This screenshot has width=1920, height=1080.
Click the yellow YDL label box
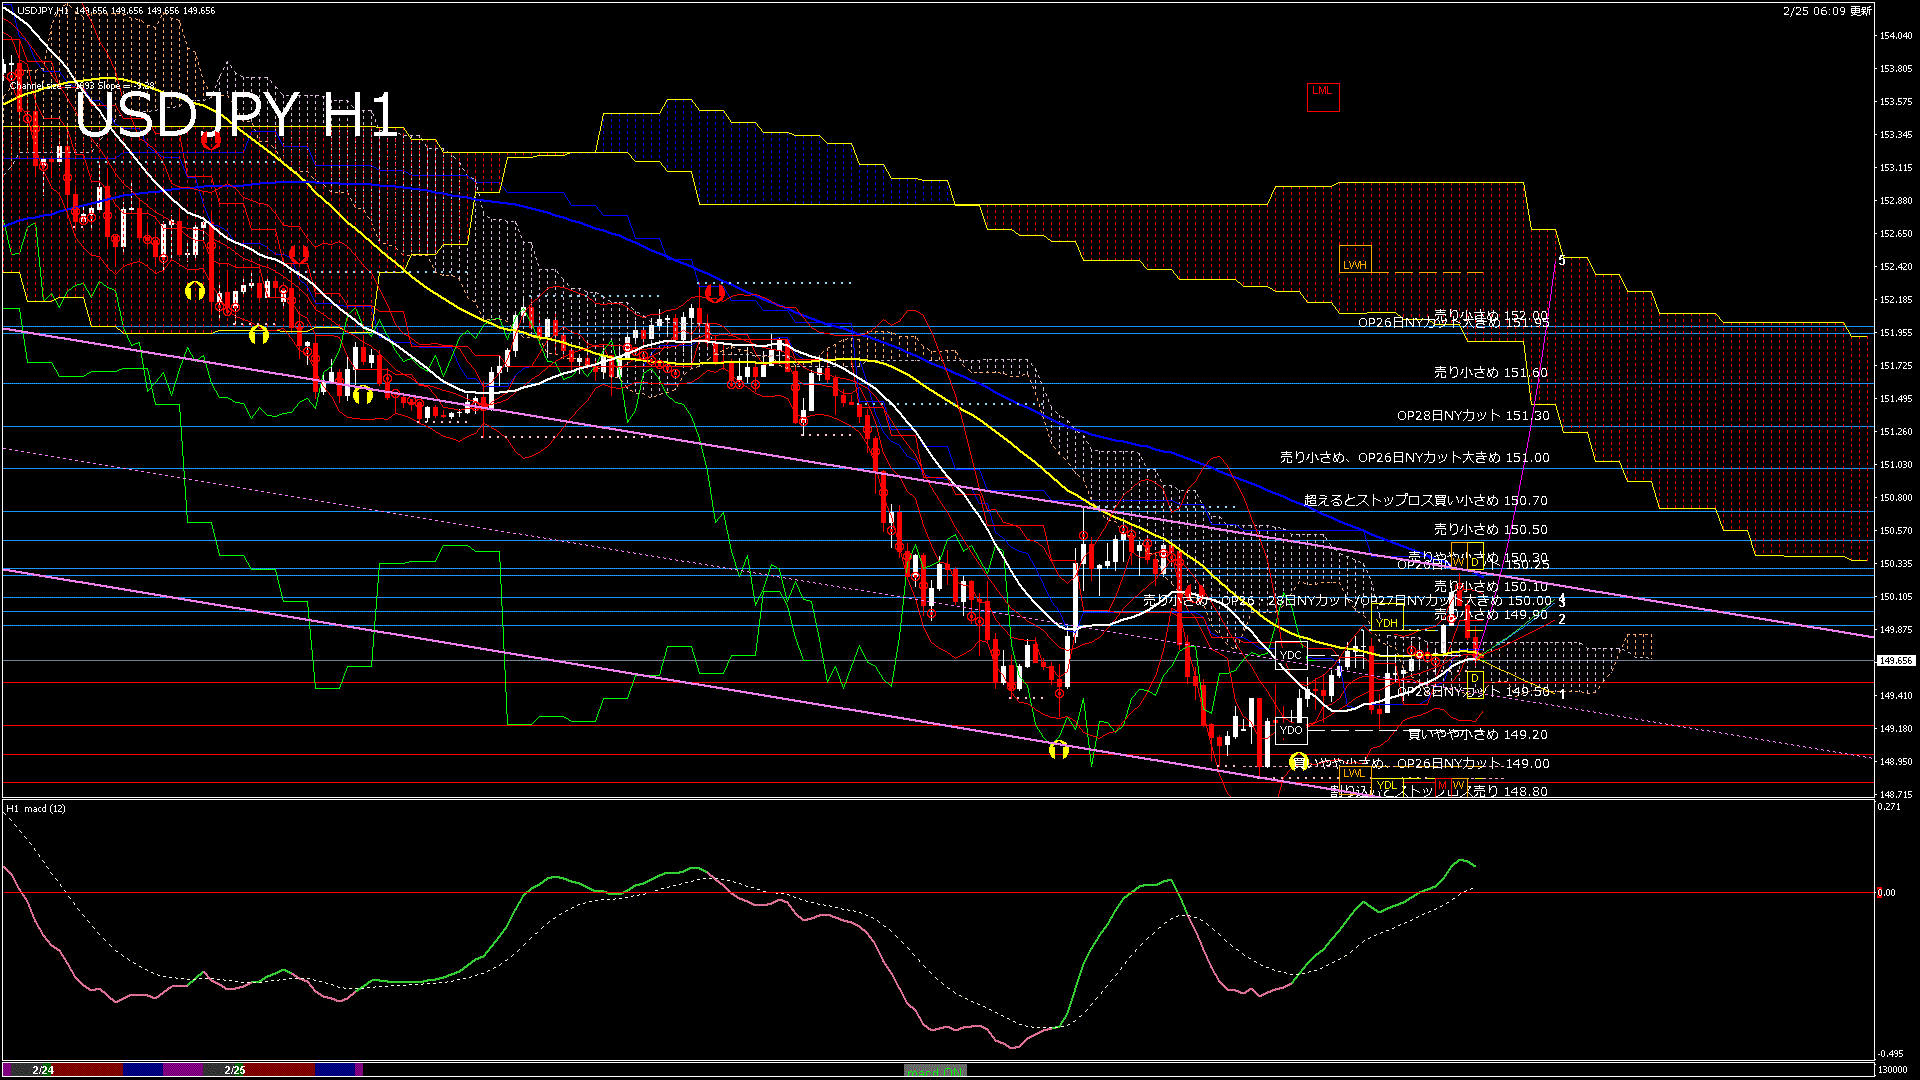(1385, 785)
